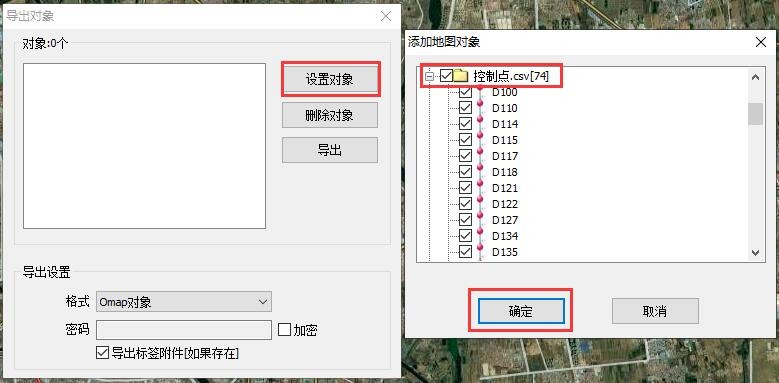Image resolution: width=779 pixels, height=383 pixels.
Task: Select D118 item in the tree
Action: (x=505, y=172)
